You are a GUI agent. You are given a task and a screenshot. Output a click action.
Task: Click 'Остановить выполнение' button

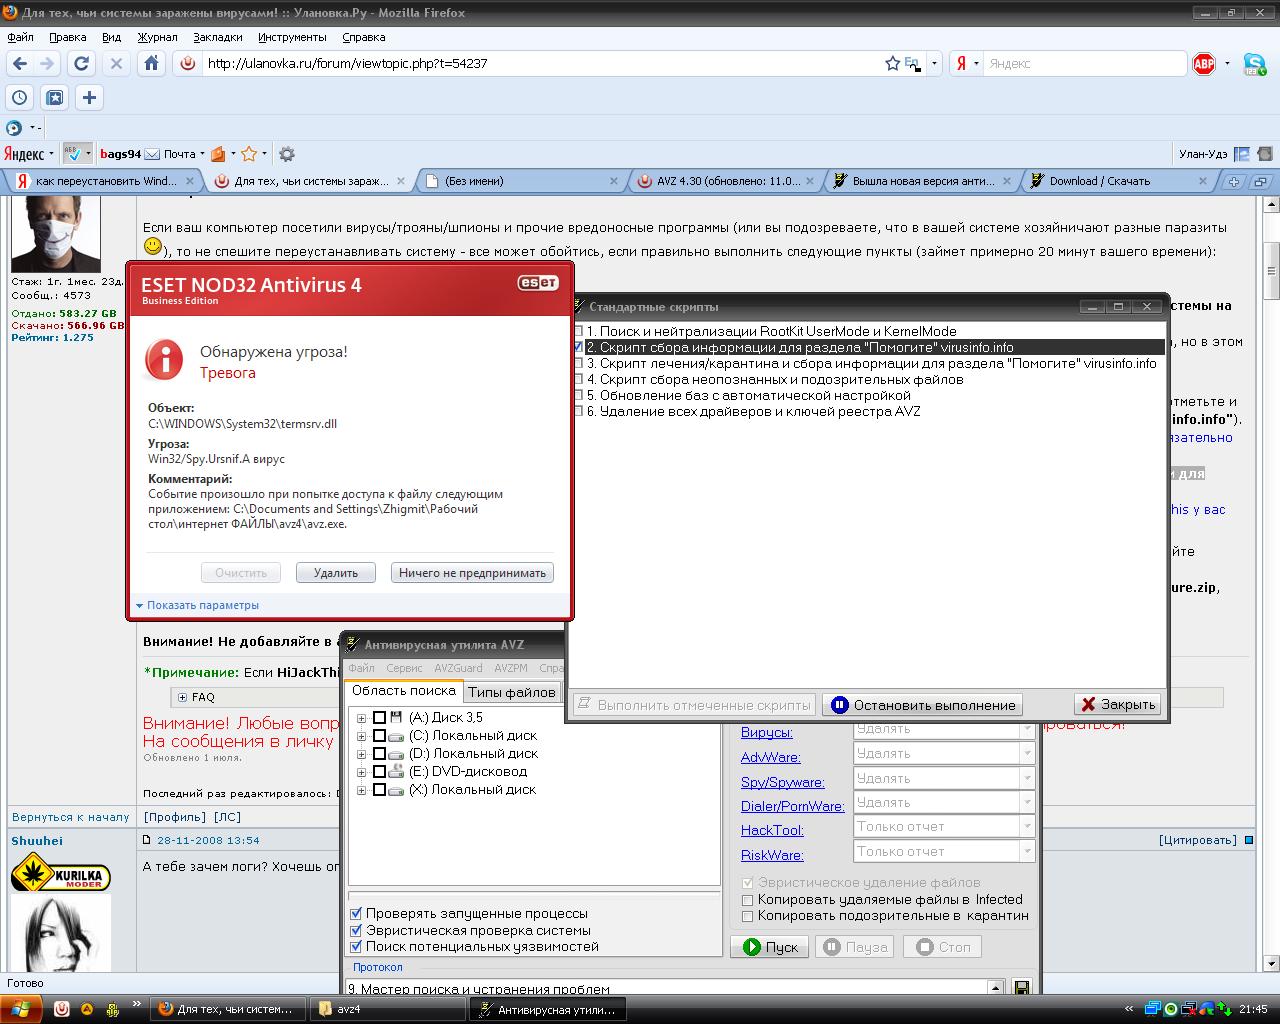click(x=922, y=705)
